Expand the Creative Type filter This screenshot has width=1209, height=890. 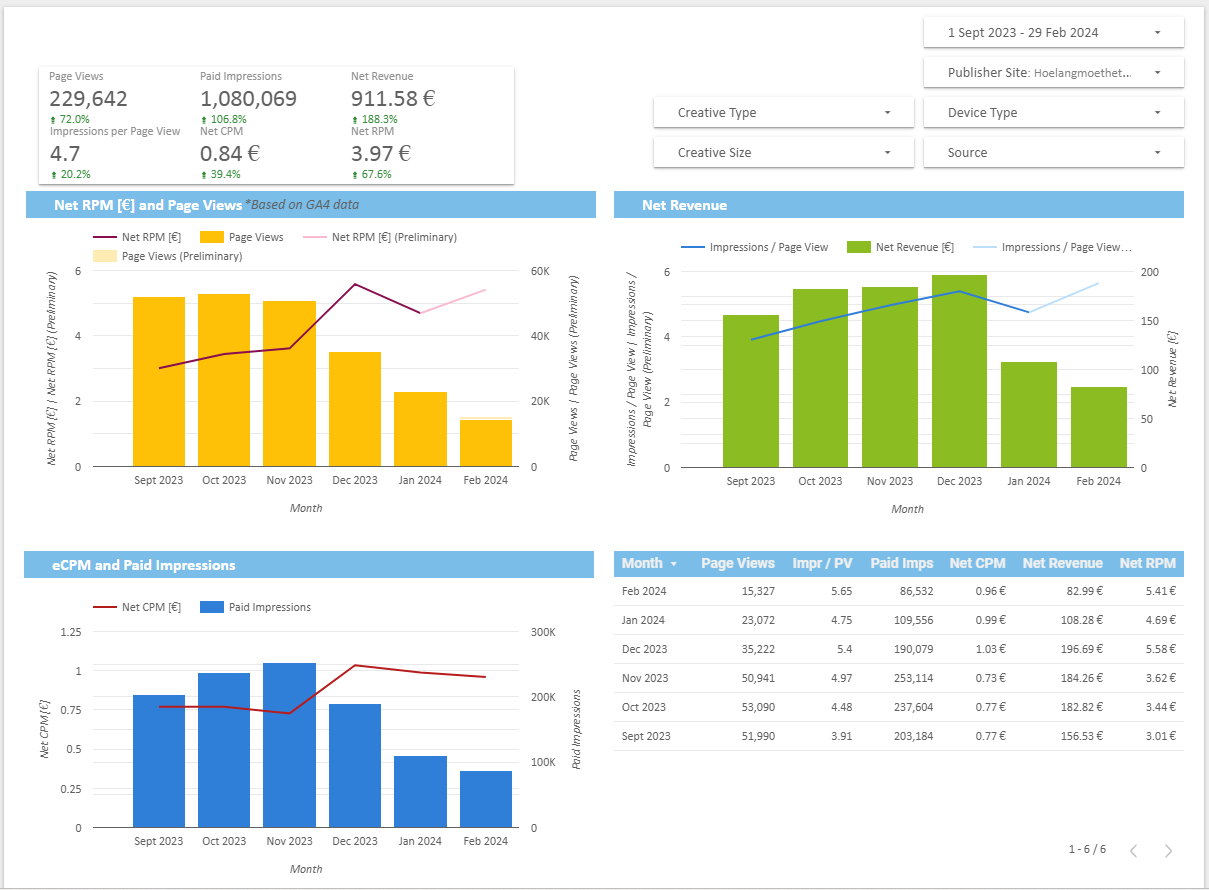tap(783, 112)
